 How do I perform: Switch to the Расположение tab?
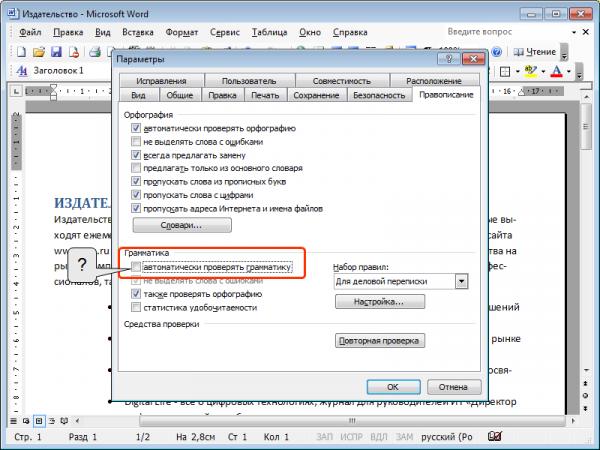(434, 81)
